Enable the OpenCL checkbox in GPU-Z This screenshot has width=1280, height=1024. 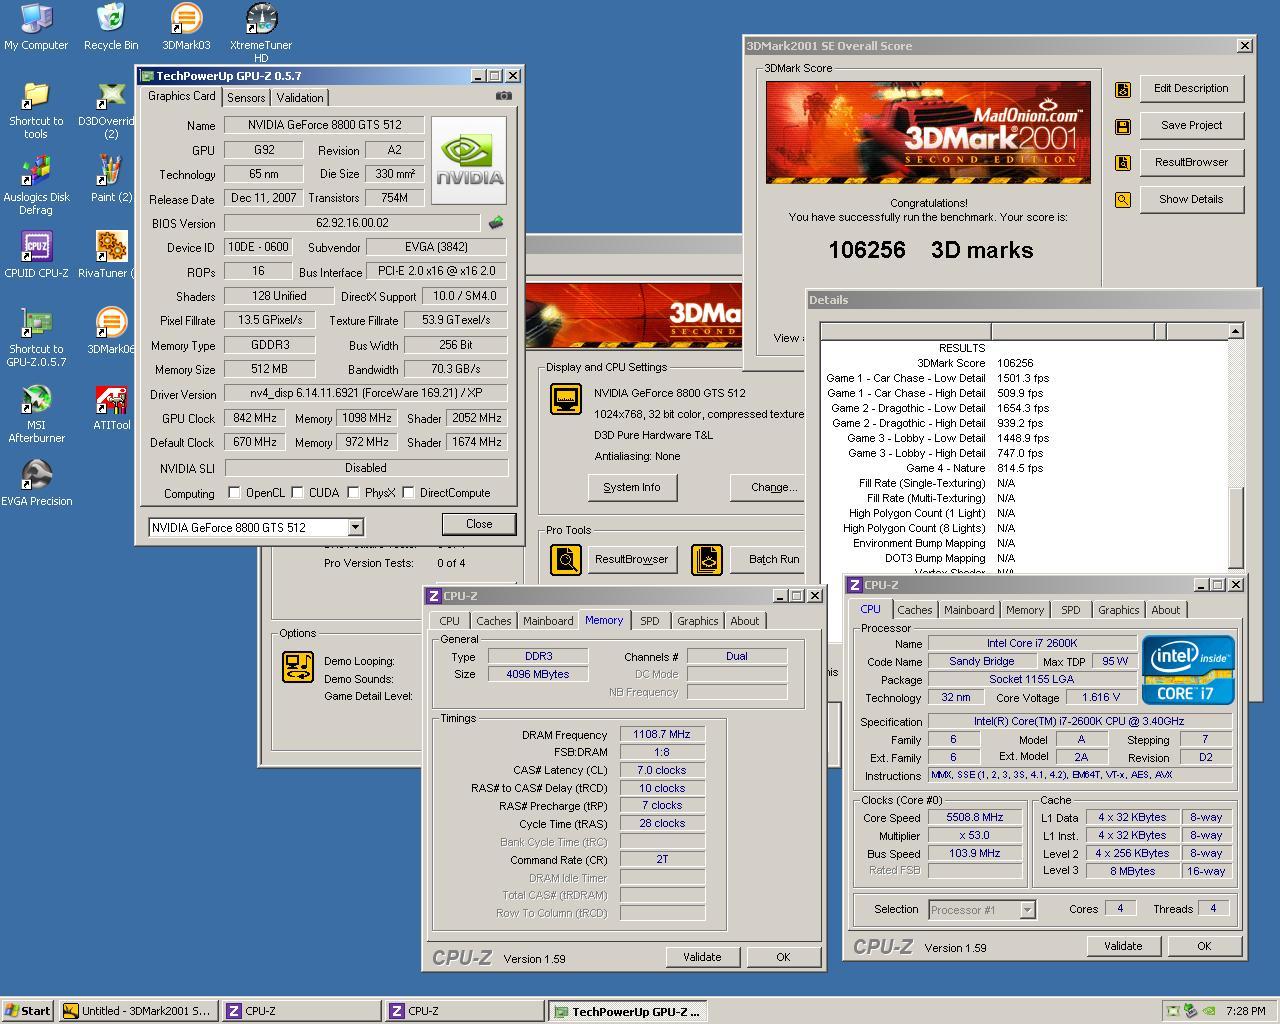[234, 493]
